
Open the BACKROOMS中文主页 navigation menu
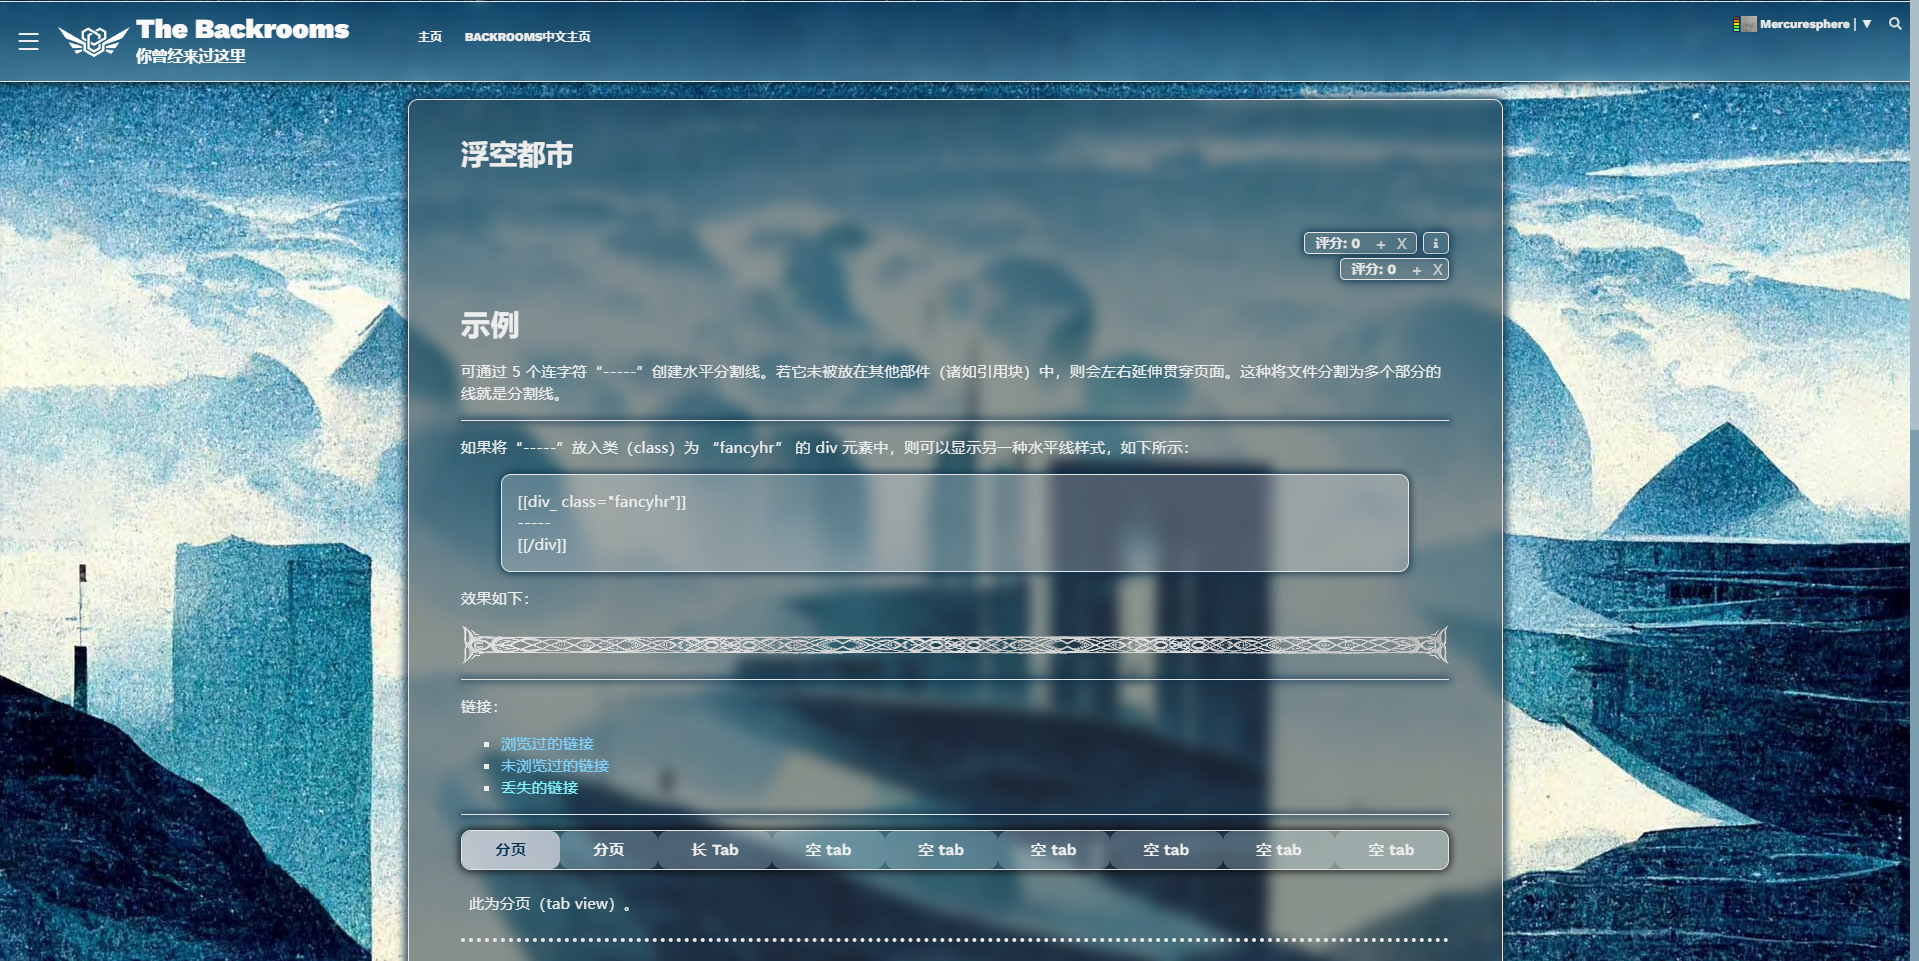[x=527, y=37]
